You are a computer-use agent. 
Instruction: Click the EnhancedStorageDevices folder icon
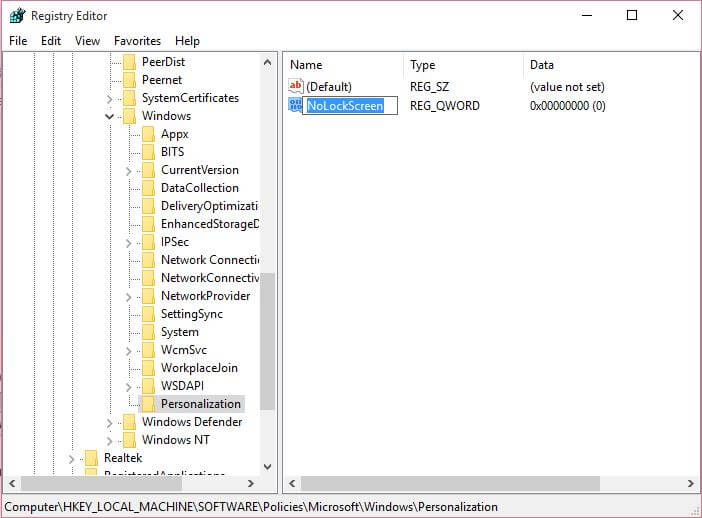149,224
